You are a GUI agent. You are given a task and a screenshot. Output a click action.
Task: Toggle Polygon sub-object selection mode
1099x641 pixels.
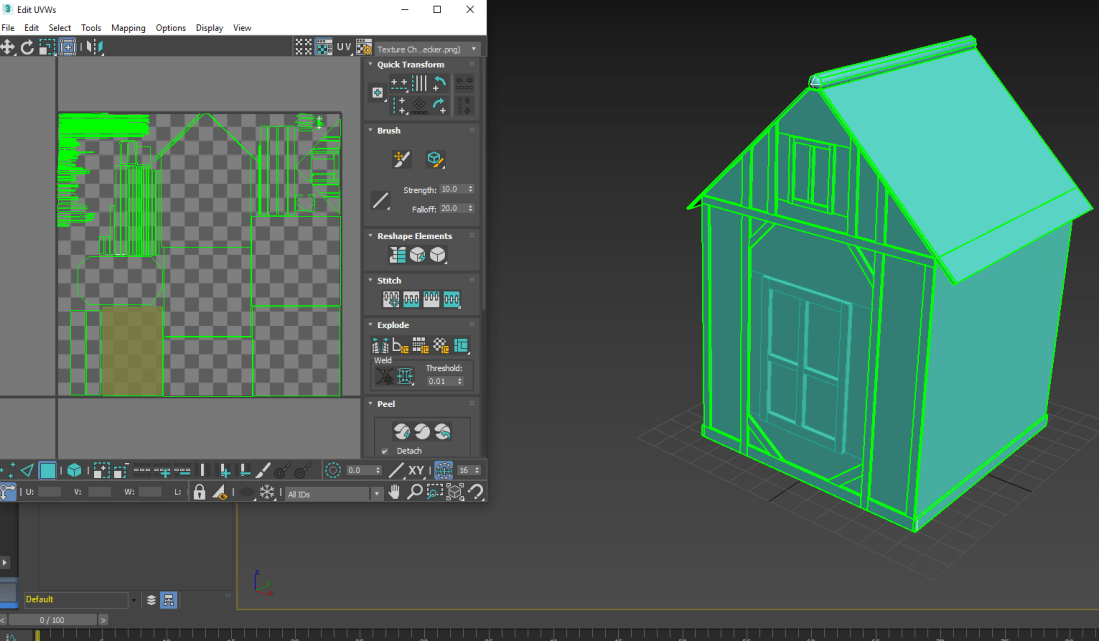tap(47, 470)
